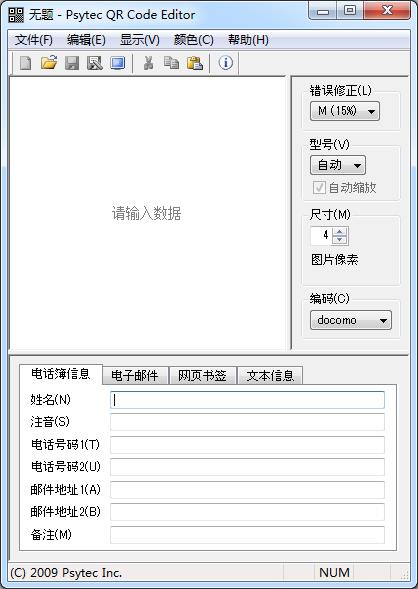Click the Cut scissors icon

pyautogui.click(x=149, y=63)
